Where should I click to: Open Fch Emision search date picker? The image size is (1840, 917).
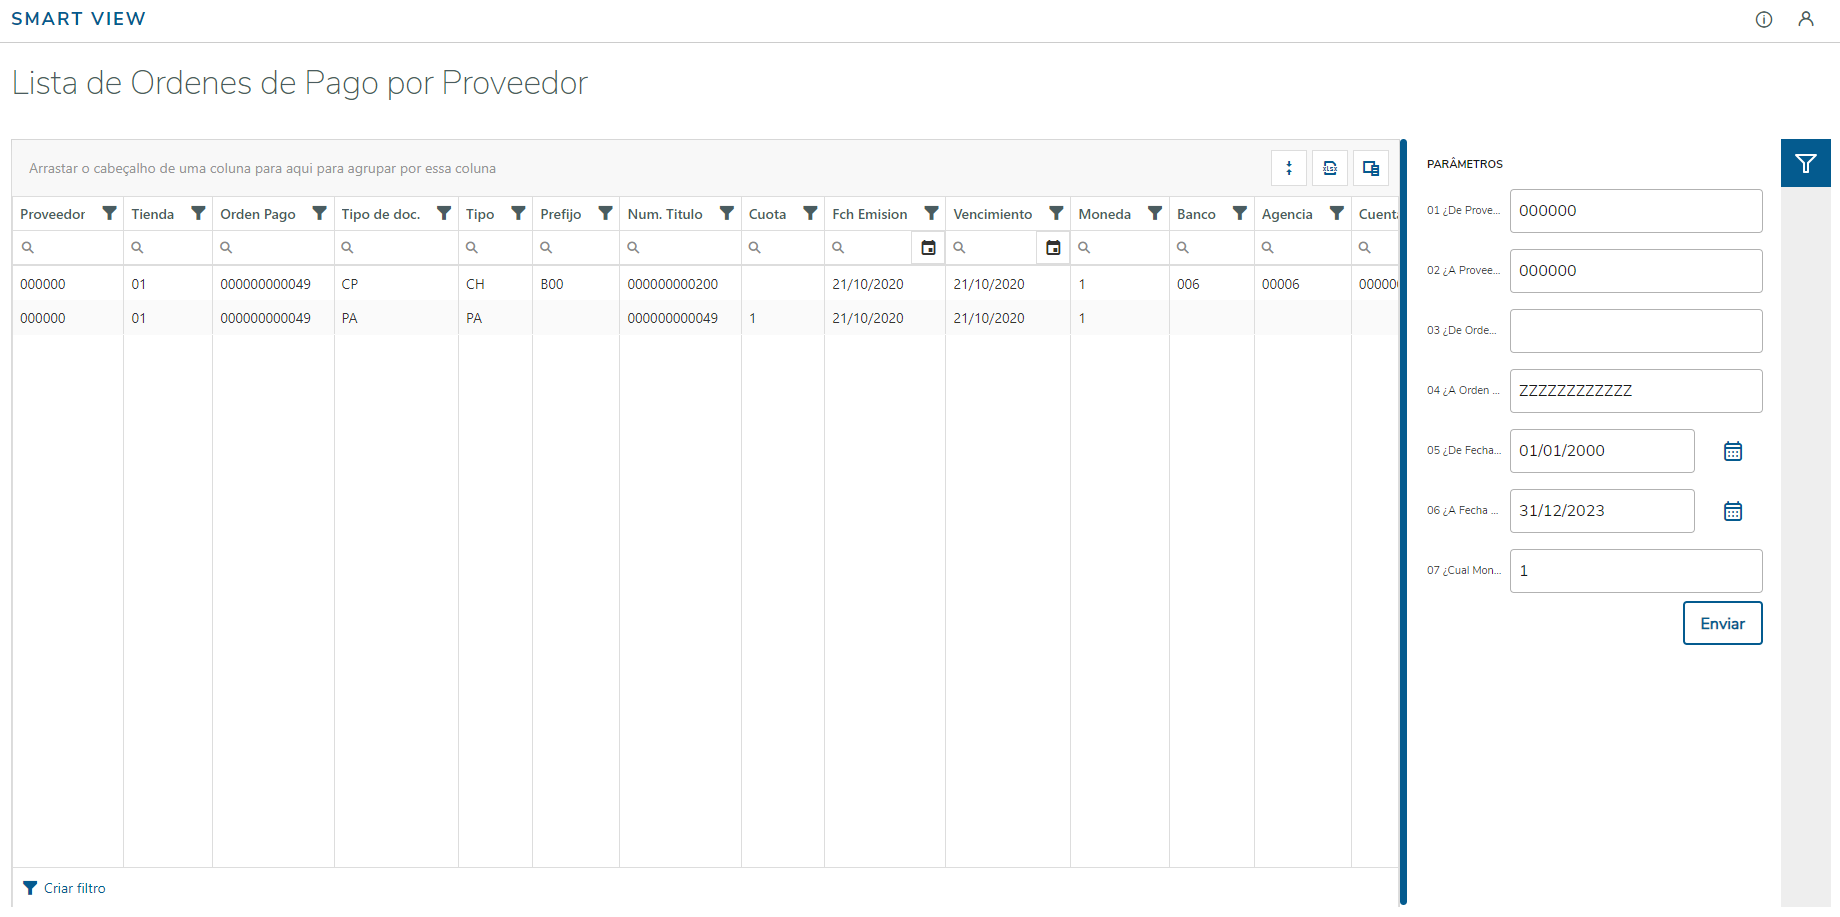(x=928, y=248)
